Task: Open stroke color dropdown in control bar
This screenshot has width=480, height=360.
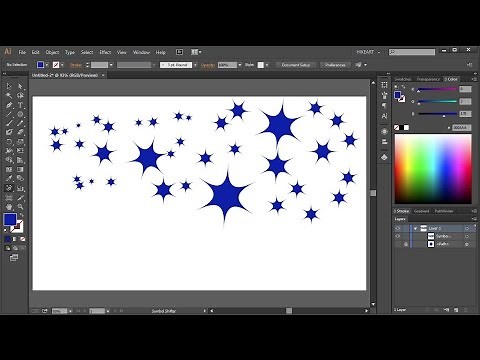Action: tap(62, 65)
